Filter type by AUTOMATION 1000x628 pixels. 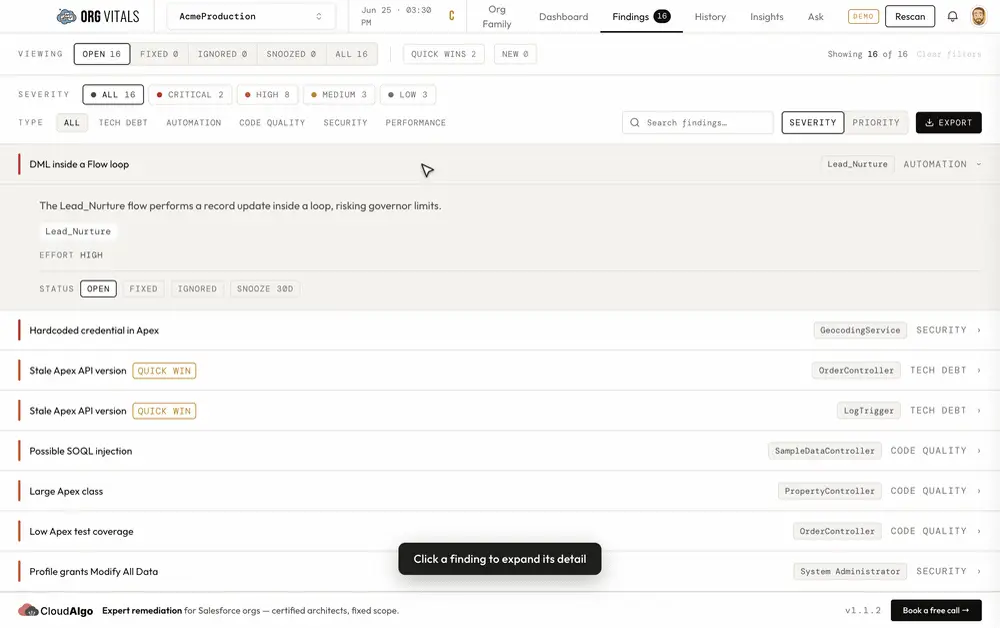click(193, 122)
